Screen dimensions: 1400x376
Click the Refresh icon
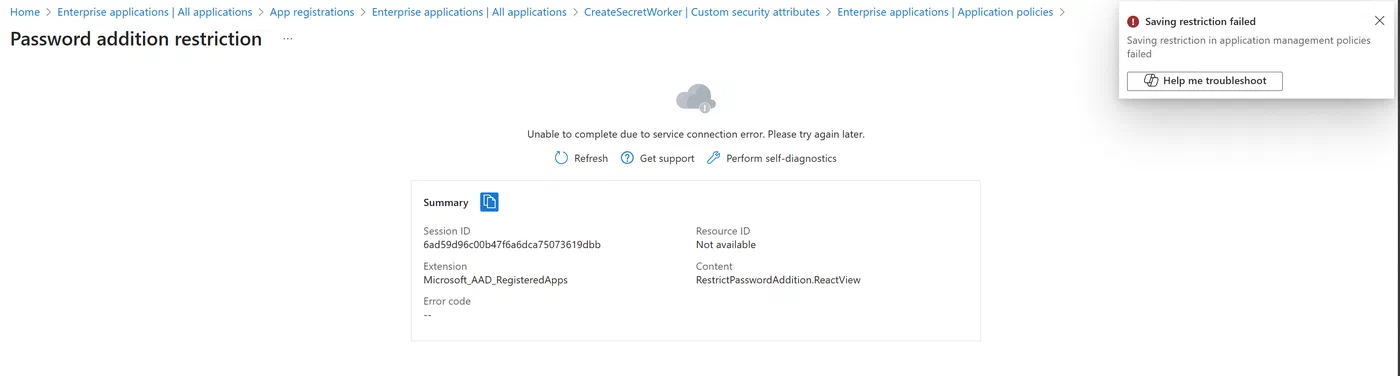(x=562, y=158)
